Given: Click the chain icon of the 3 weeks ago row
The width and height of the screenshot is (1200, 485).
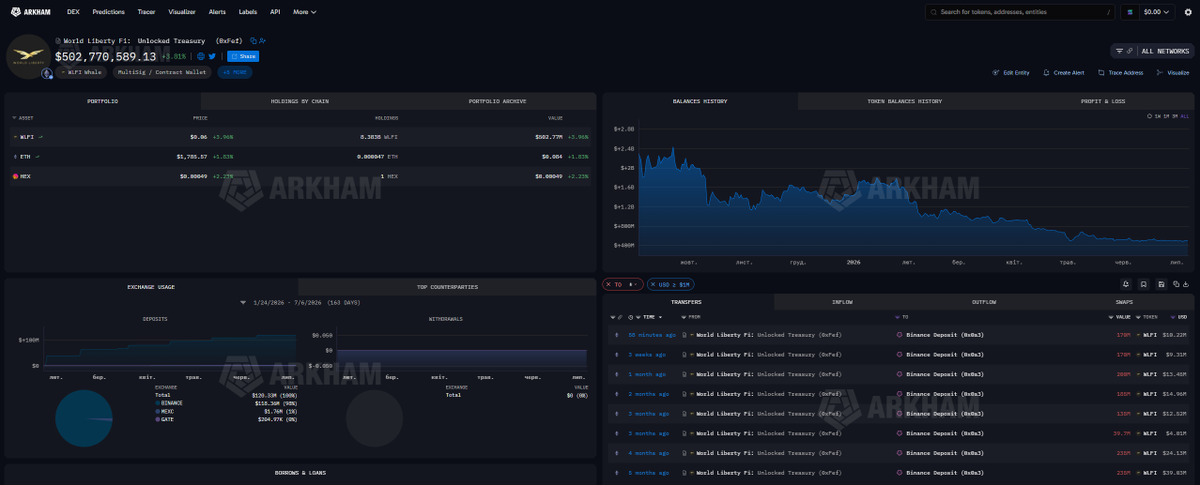Looking at the screenshot, I should [x=616, y=353].
